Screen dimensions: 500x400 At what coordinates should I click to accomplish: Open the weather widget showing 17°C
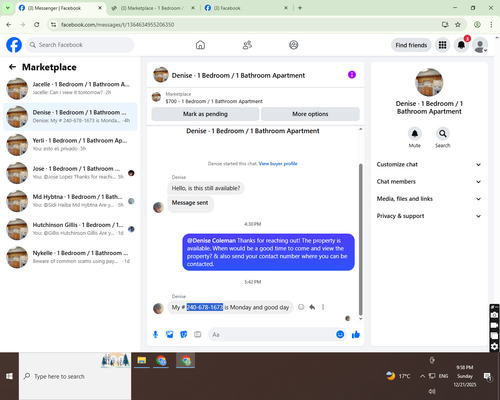398,376
